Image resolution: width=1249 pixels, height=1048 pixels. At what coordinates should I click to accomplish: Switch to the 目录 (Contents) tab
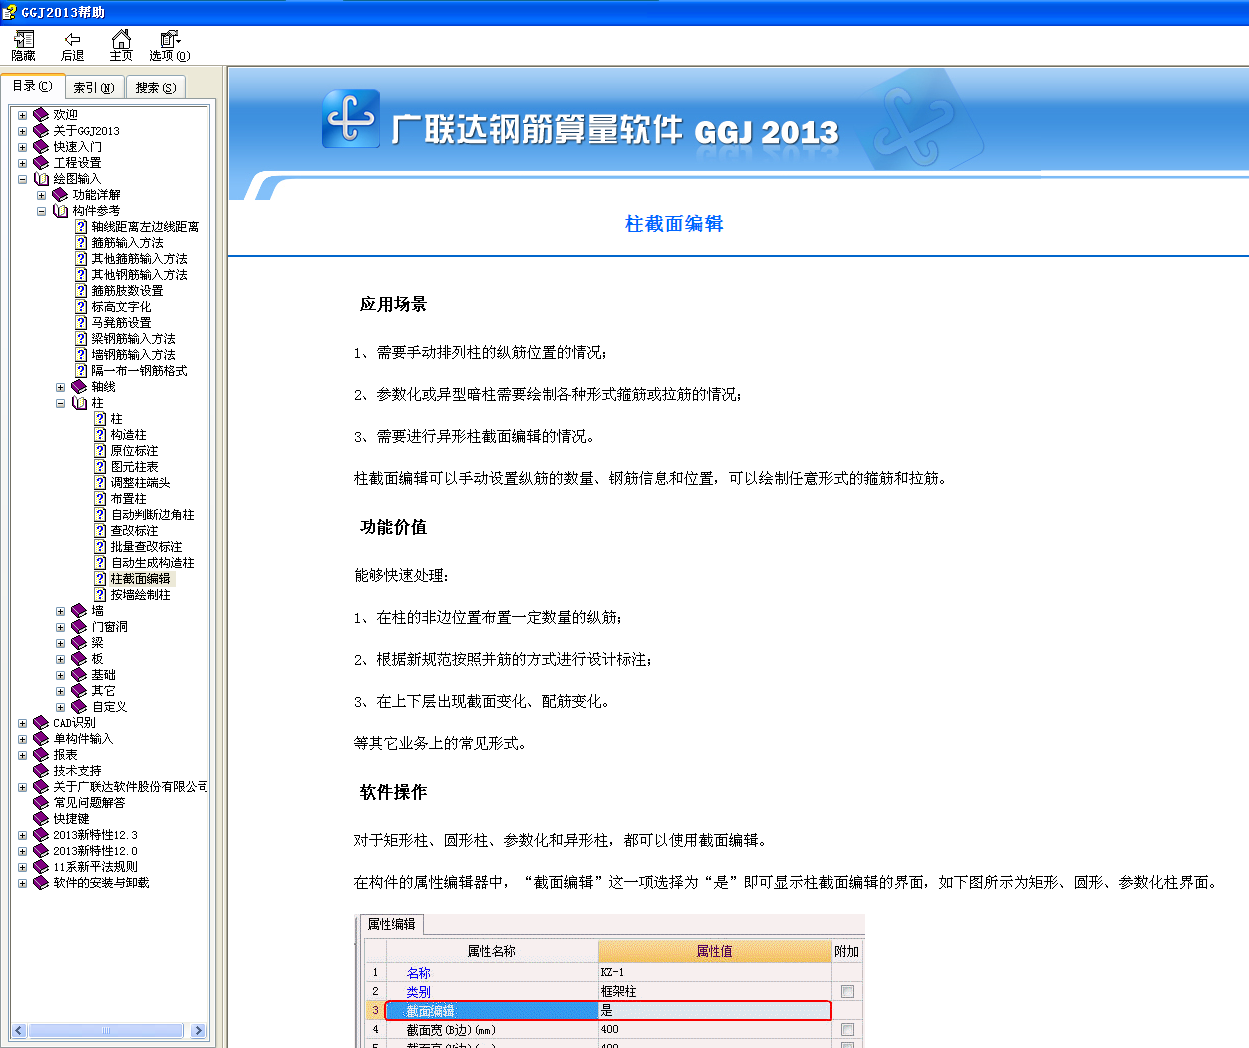point(32,86)
